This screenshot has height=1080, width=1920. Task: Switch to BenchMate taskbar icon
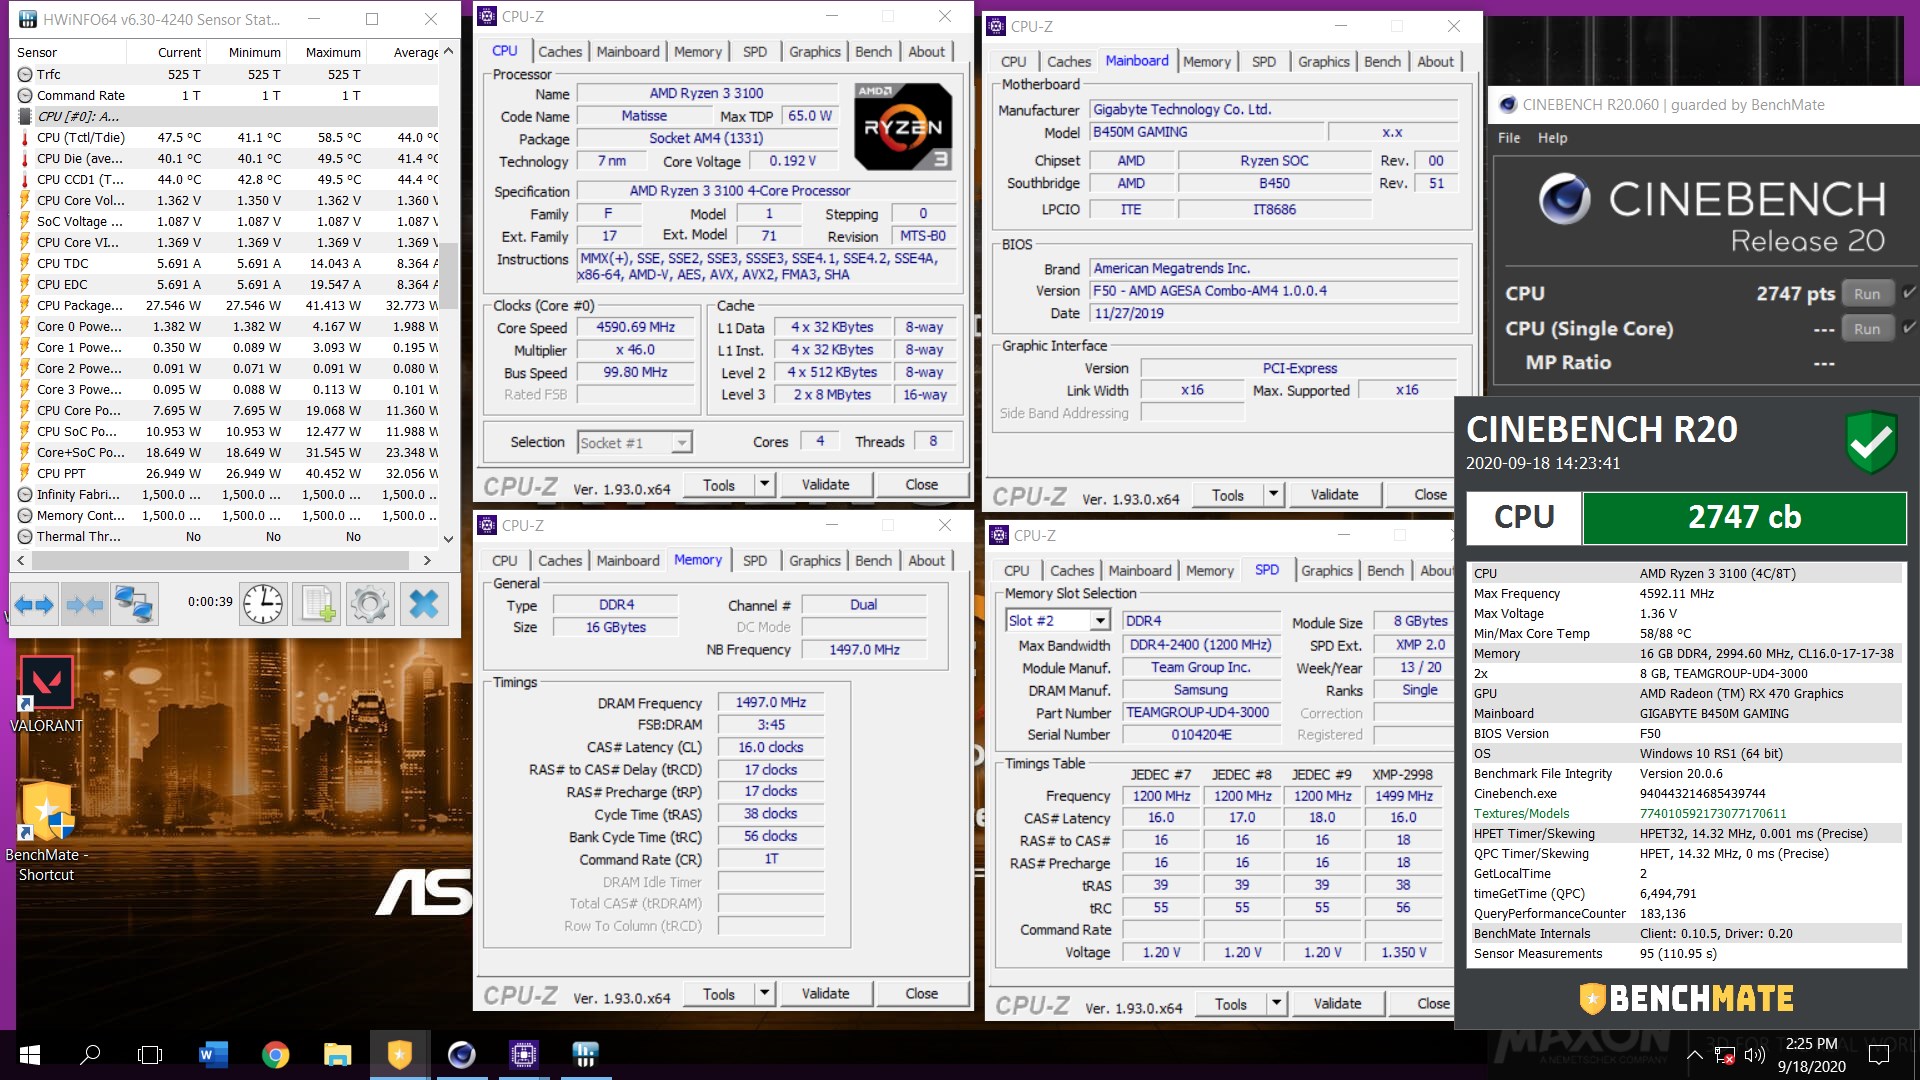click(x=399, y=1055)
